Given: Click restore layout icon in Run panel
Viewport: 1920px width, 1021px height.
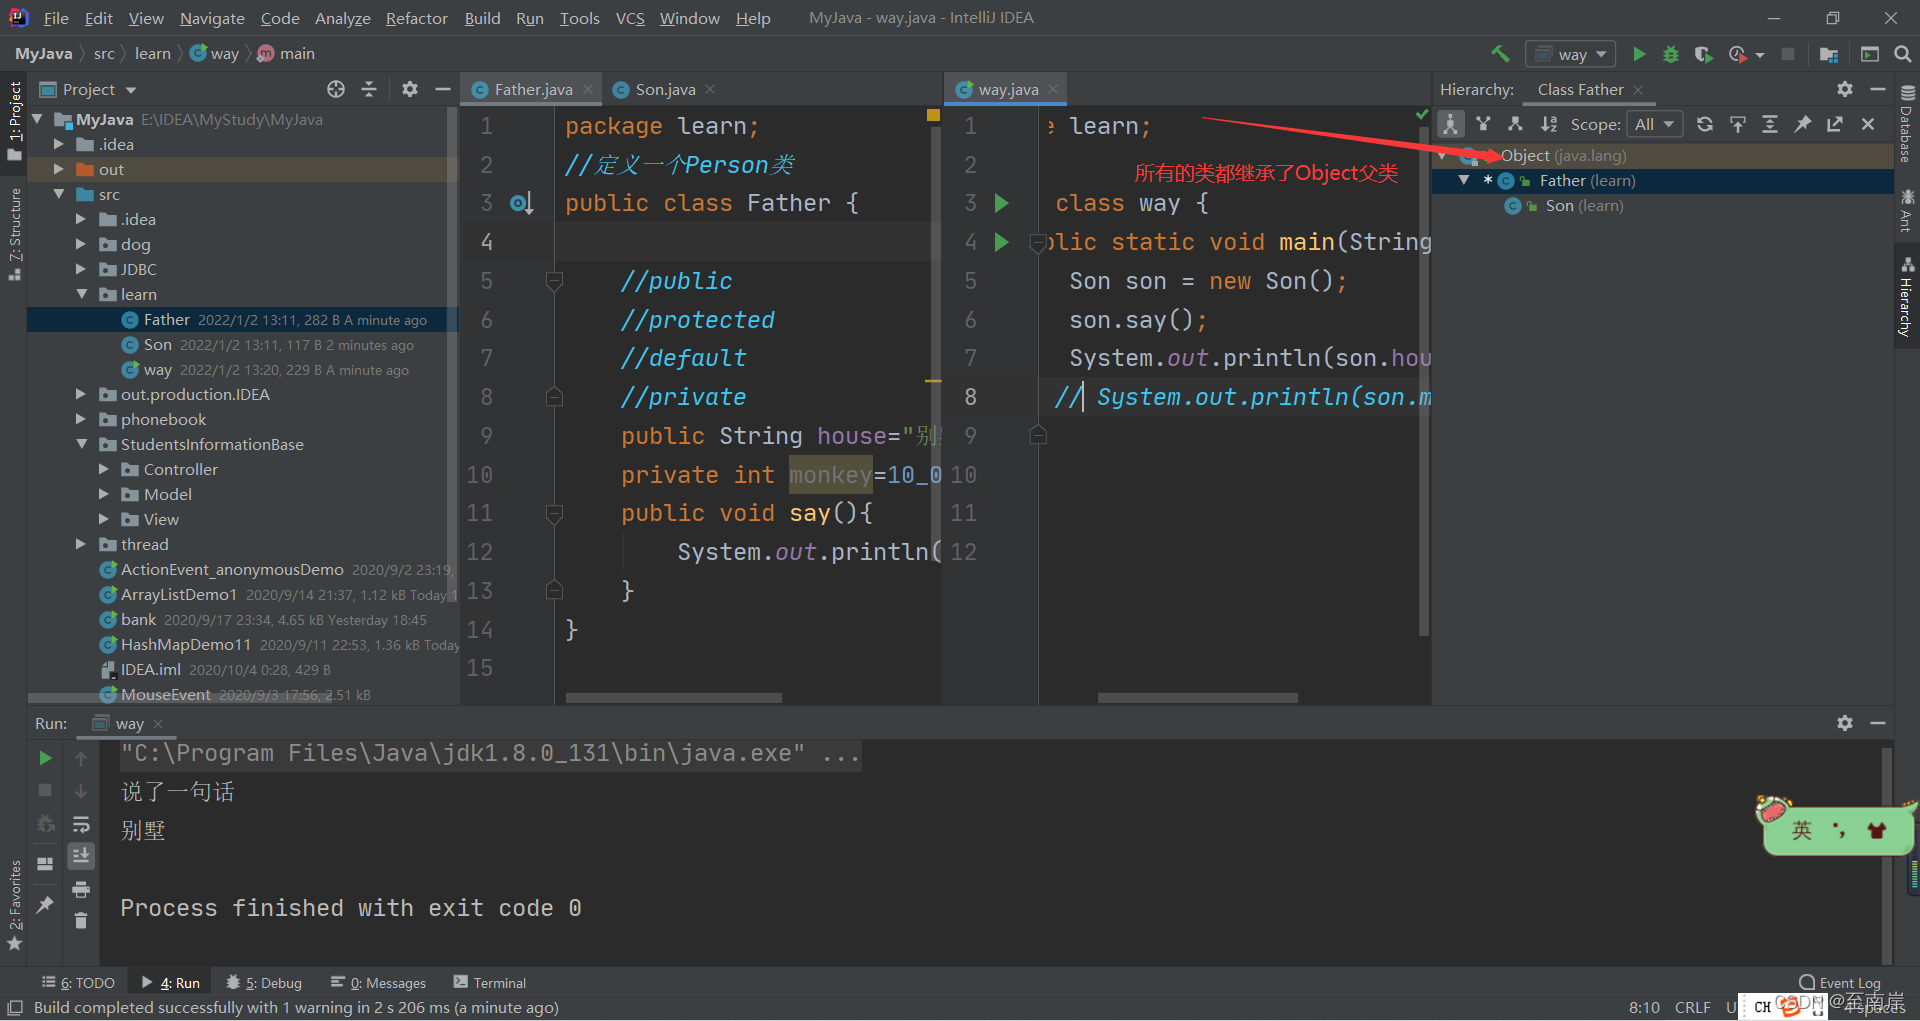Looking at the screenshot, I should (x=45, y=863).
